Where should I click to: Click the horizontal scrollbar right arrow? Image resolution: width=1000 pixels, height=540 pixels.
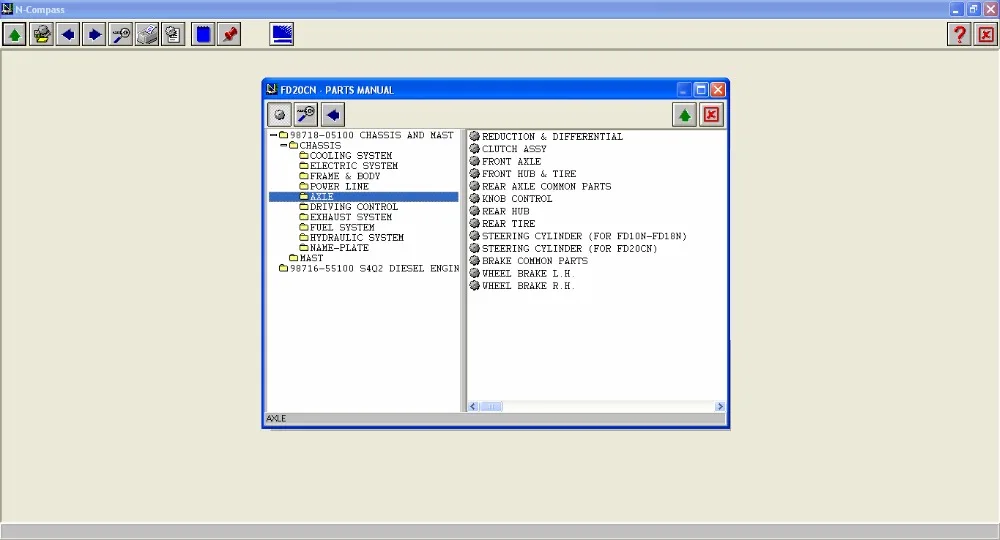pyautogui.click(x=720, y=406)
